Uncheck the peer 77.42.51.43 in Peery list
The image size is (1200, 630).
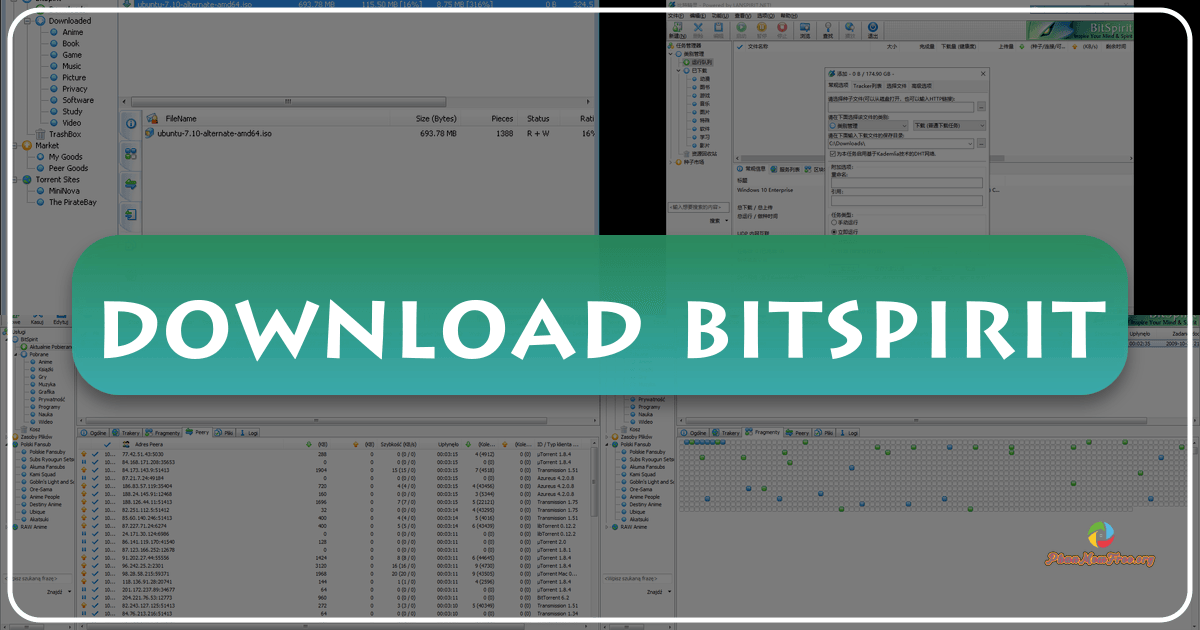pos(94,453)
